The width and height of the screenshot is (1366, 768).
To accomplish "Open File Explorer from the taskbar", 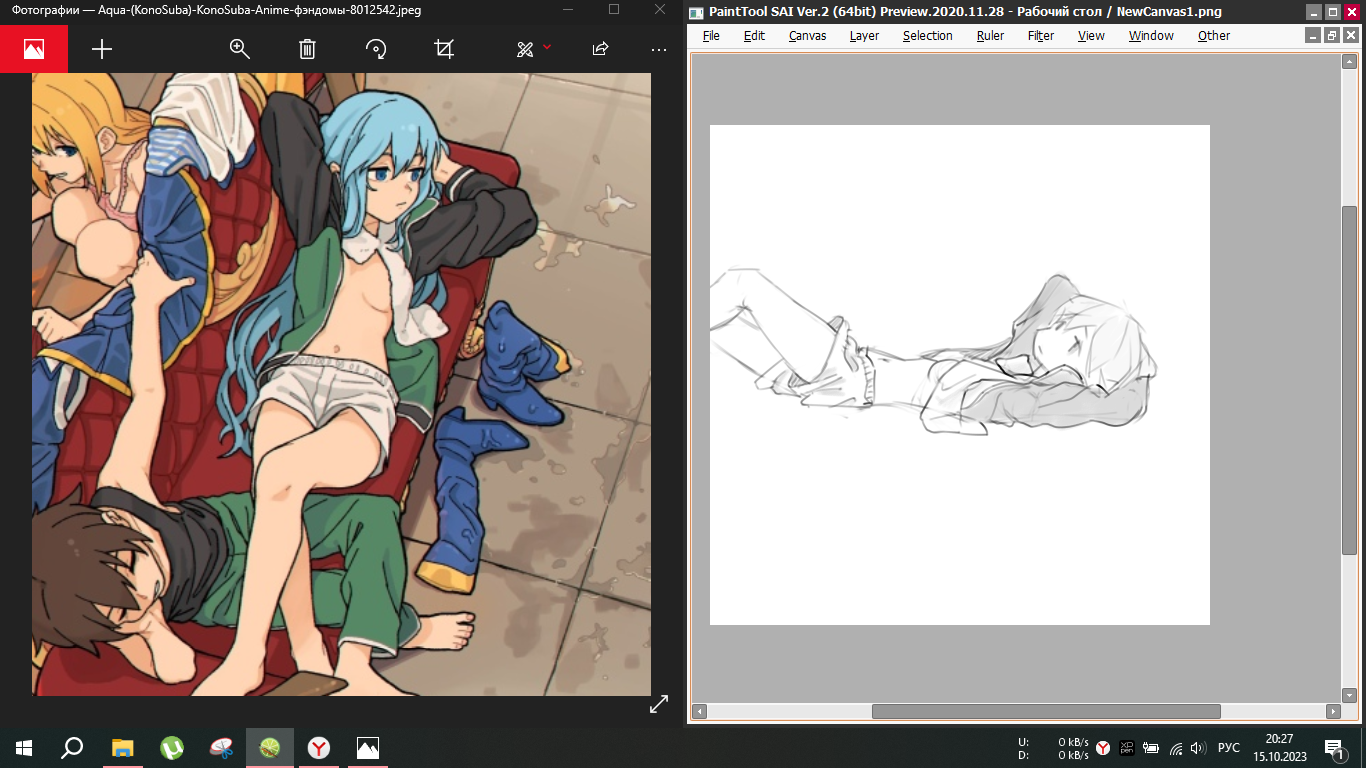I will pos(122,748).
